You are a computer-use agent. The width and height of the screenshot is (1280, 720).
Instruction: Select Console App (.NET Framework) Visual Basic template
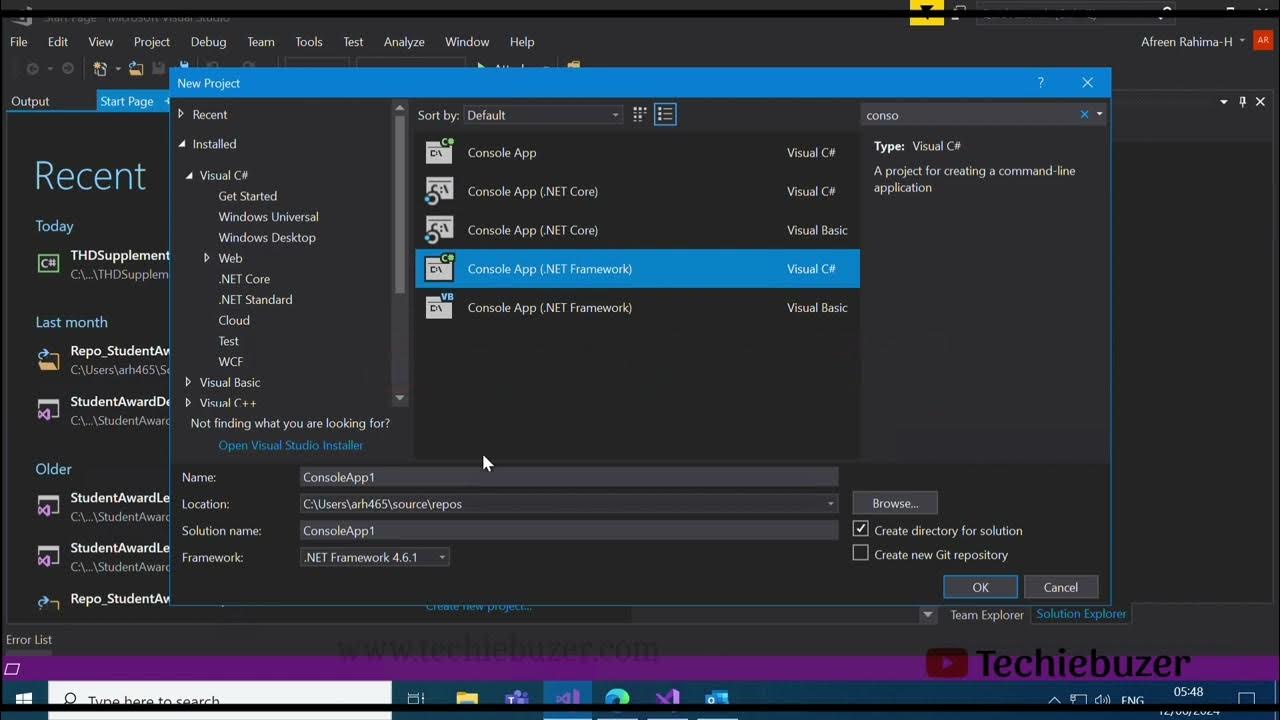tap(637, 307)
